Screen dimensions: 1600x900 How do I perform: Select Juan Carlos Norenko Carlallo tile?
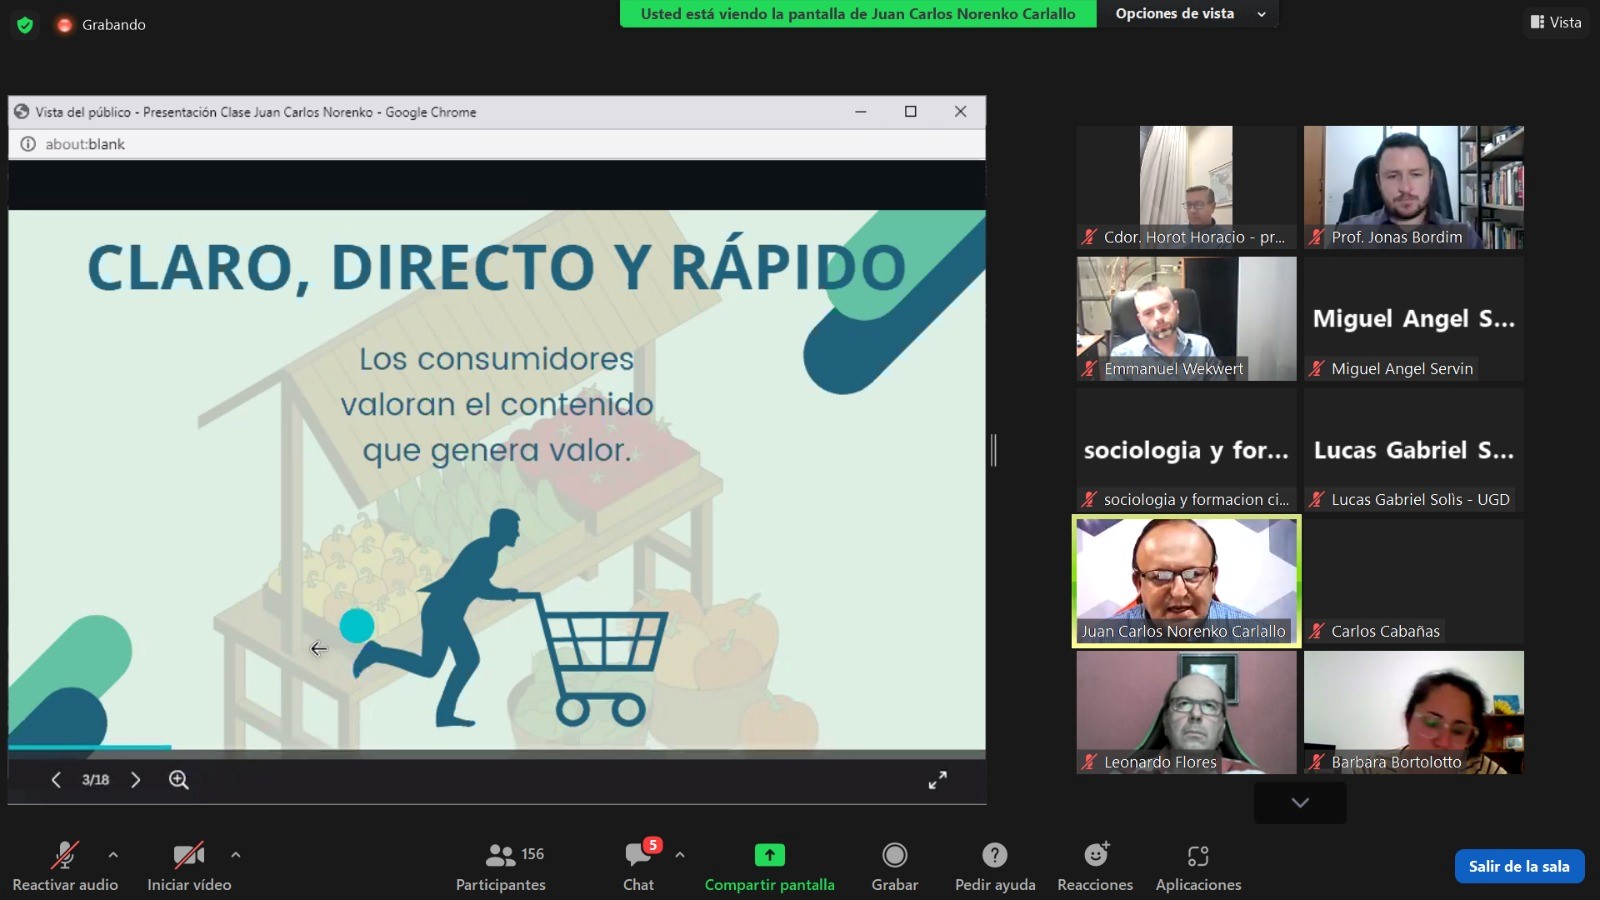coord(1187,581)
